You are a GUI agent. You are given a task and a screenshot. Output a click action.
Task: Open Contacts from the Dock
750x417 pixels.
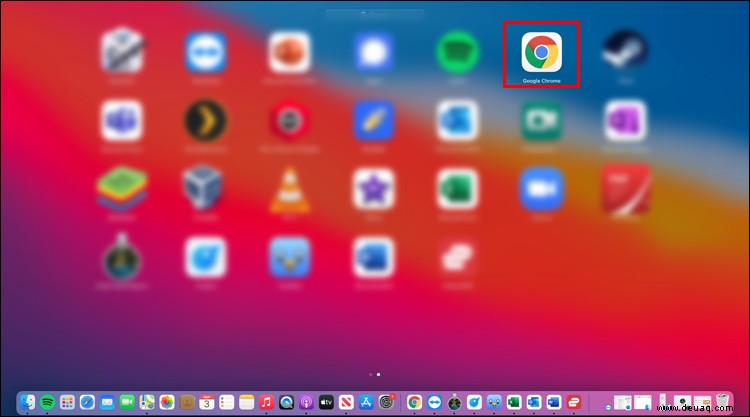pyautogui.click(x=187, y=402)
